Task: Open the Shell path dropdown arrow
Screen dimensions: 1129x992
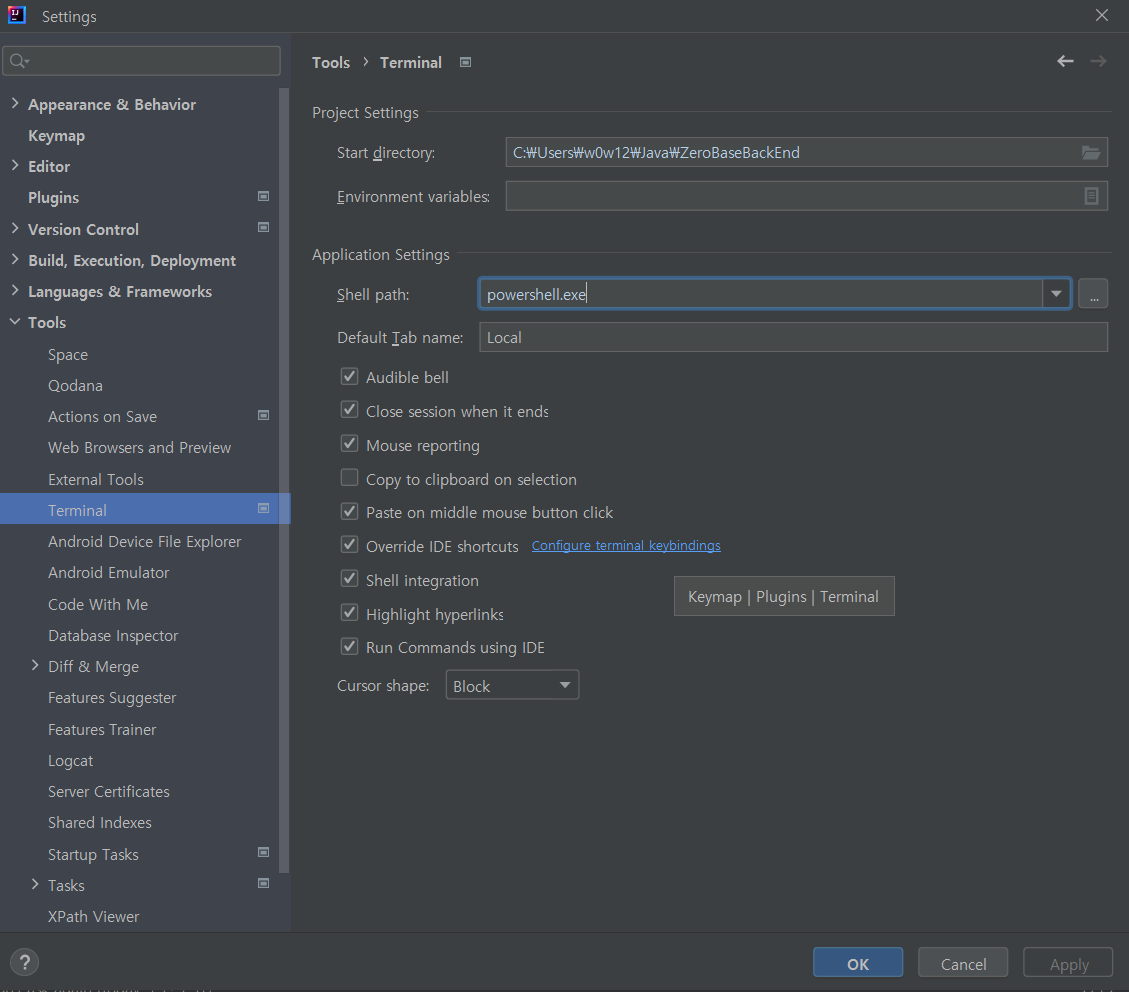Action: click(1056, 294)
